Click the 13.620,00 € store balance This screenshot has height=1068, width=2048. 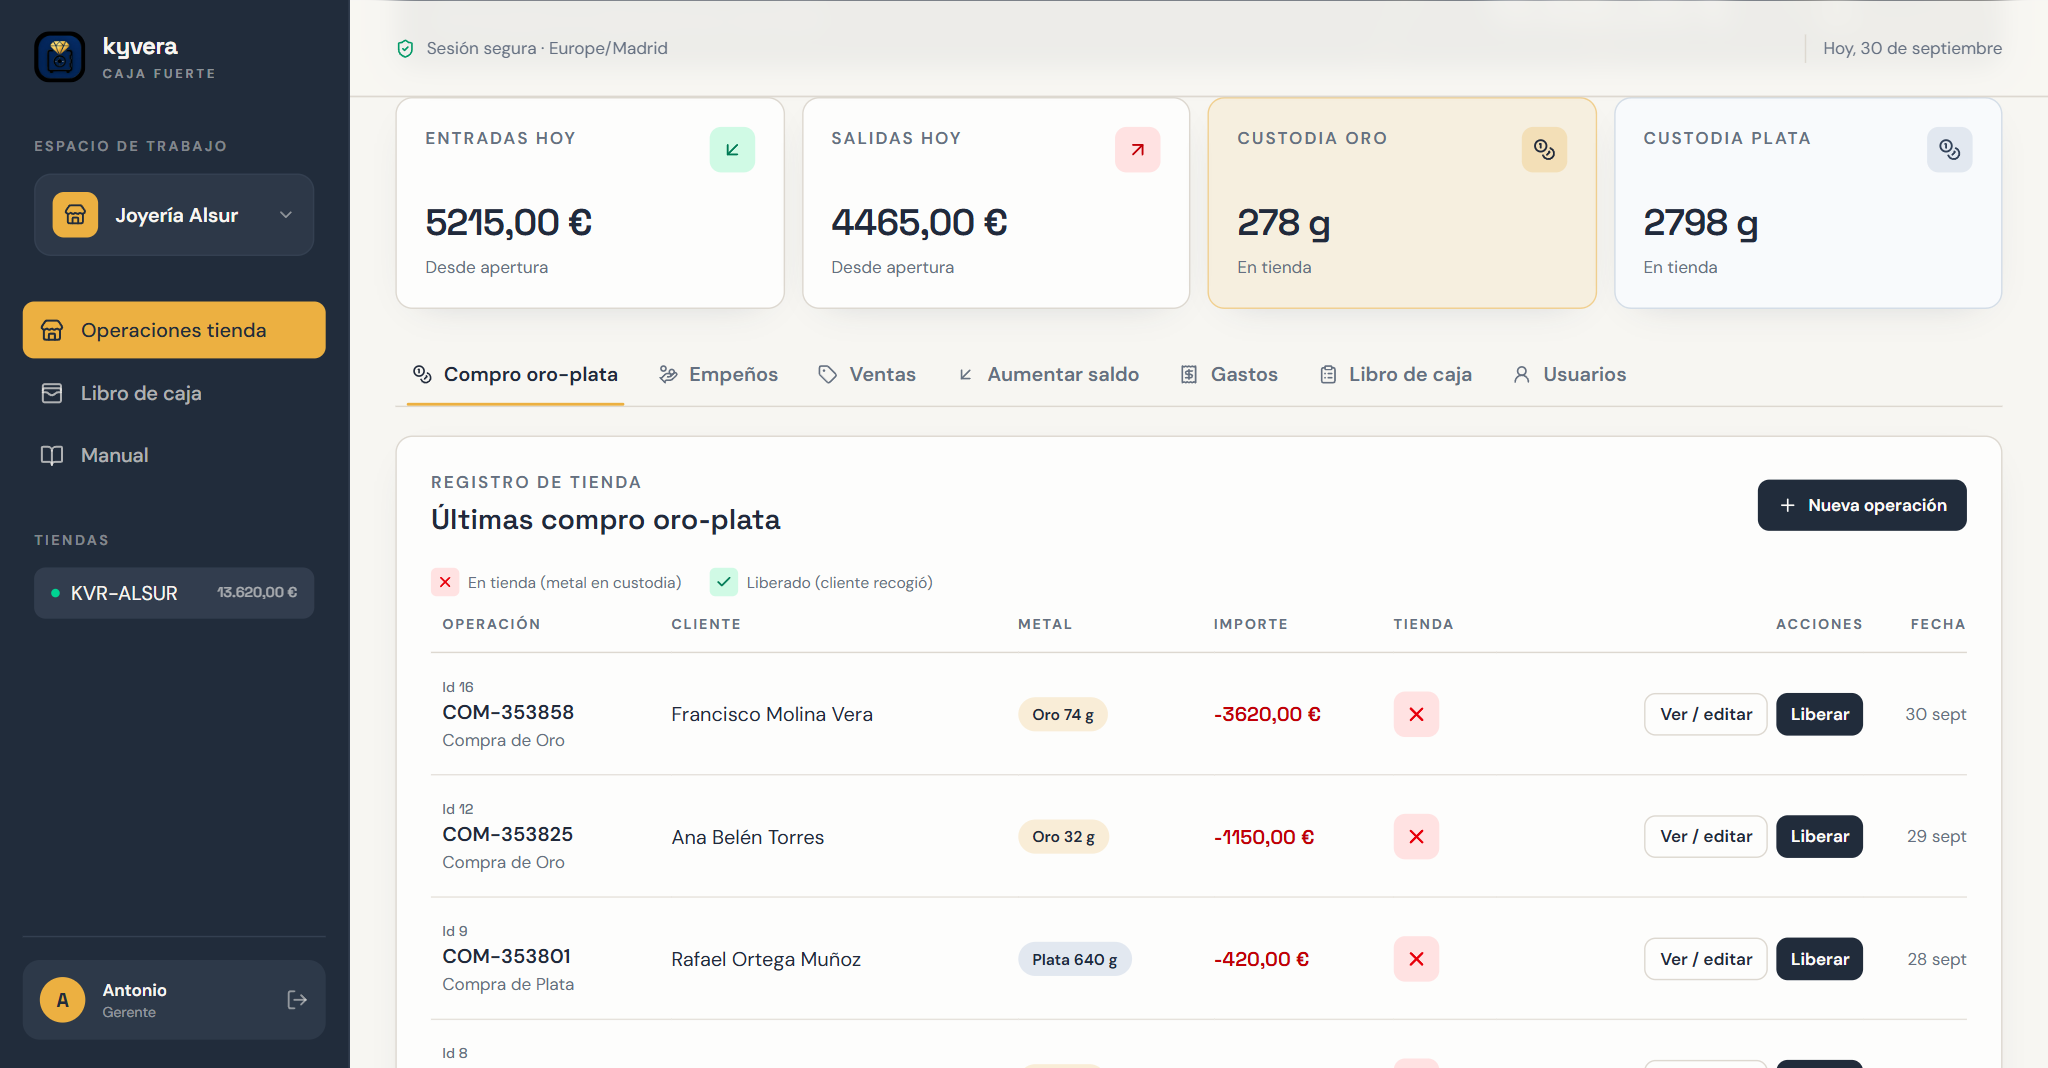257,592
